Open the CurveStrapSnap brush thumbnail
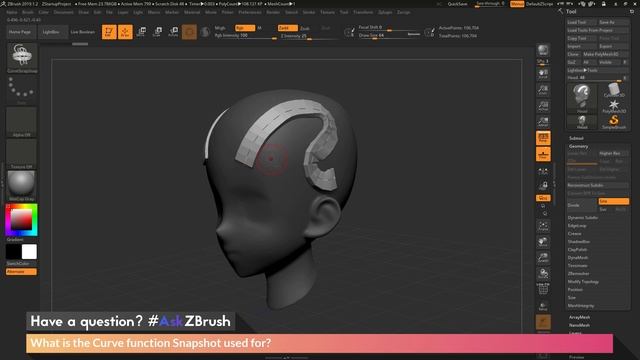 point(22,57)
